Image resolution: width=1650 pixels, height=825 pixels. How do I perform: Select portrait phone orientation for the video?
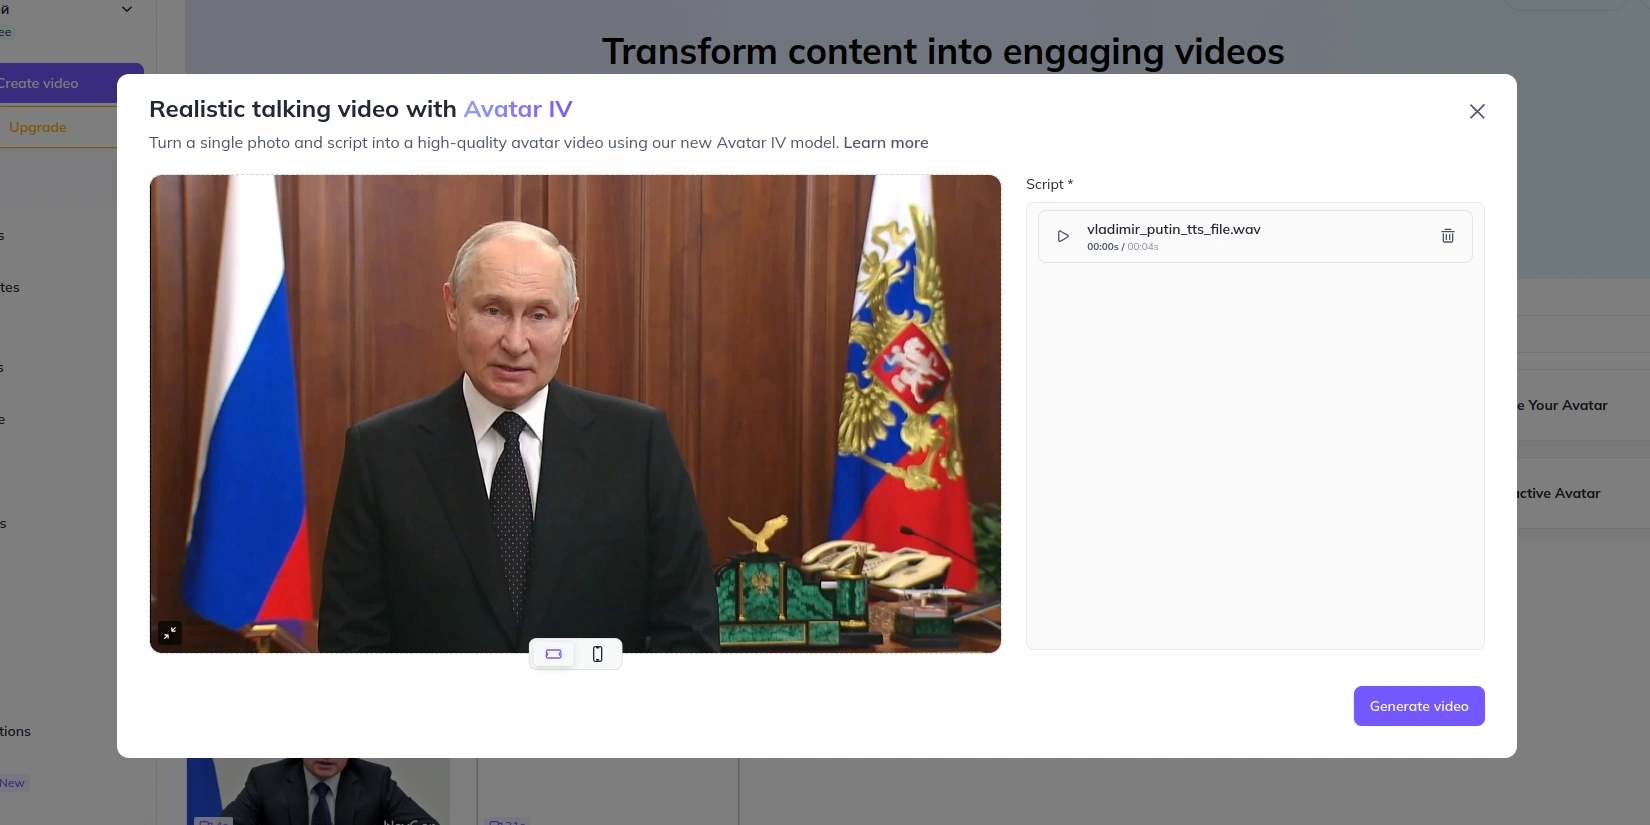[598, 654]
